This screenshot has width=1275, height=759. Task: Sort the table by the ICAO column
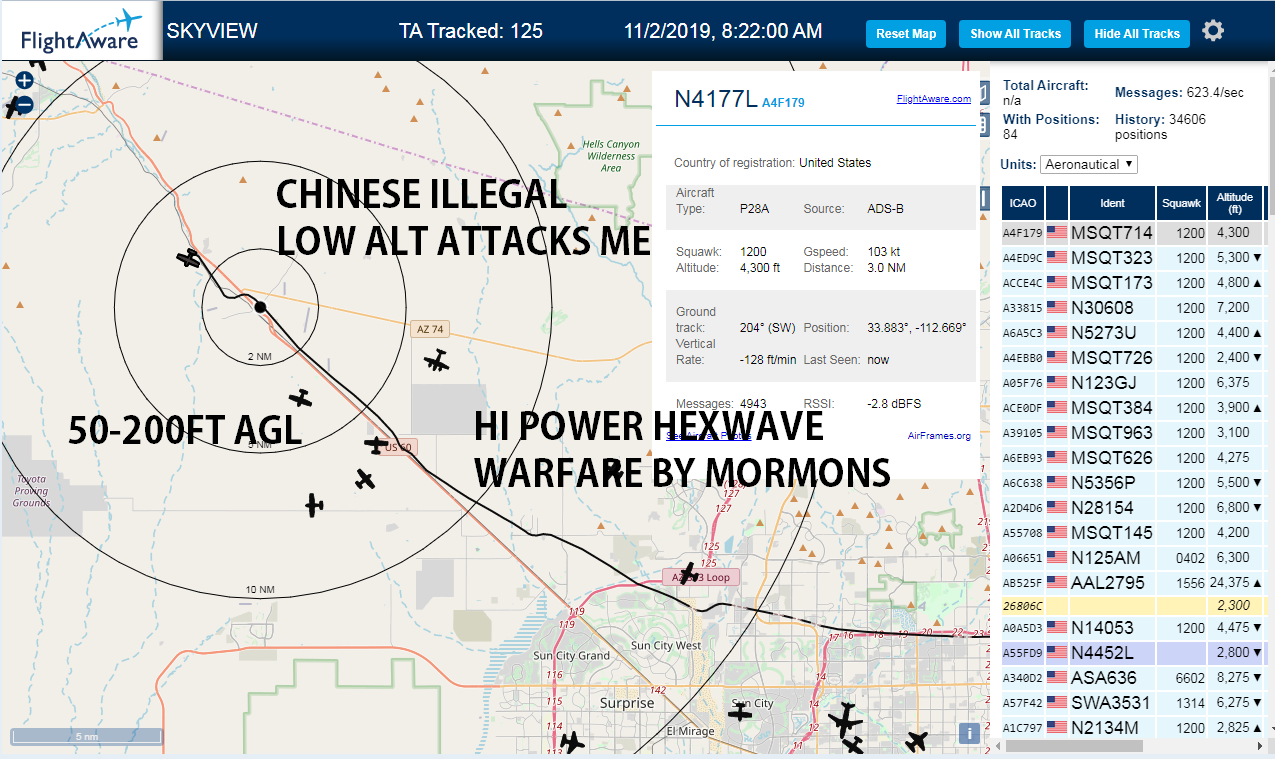[x=1023, y=203]
